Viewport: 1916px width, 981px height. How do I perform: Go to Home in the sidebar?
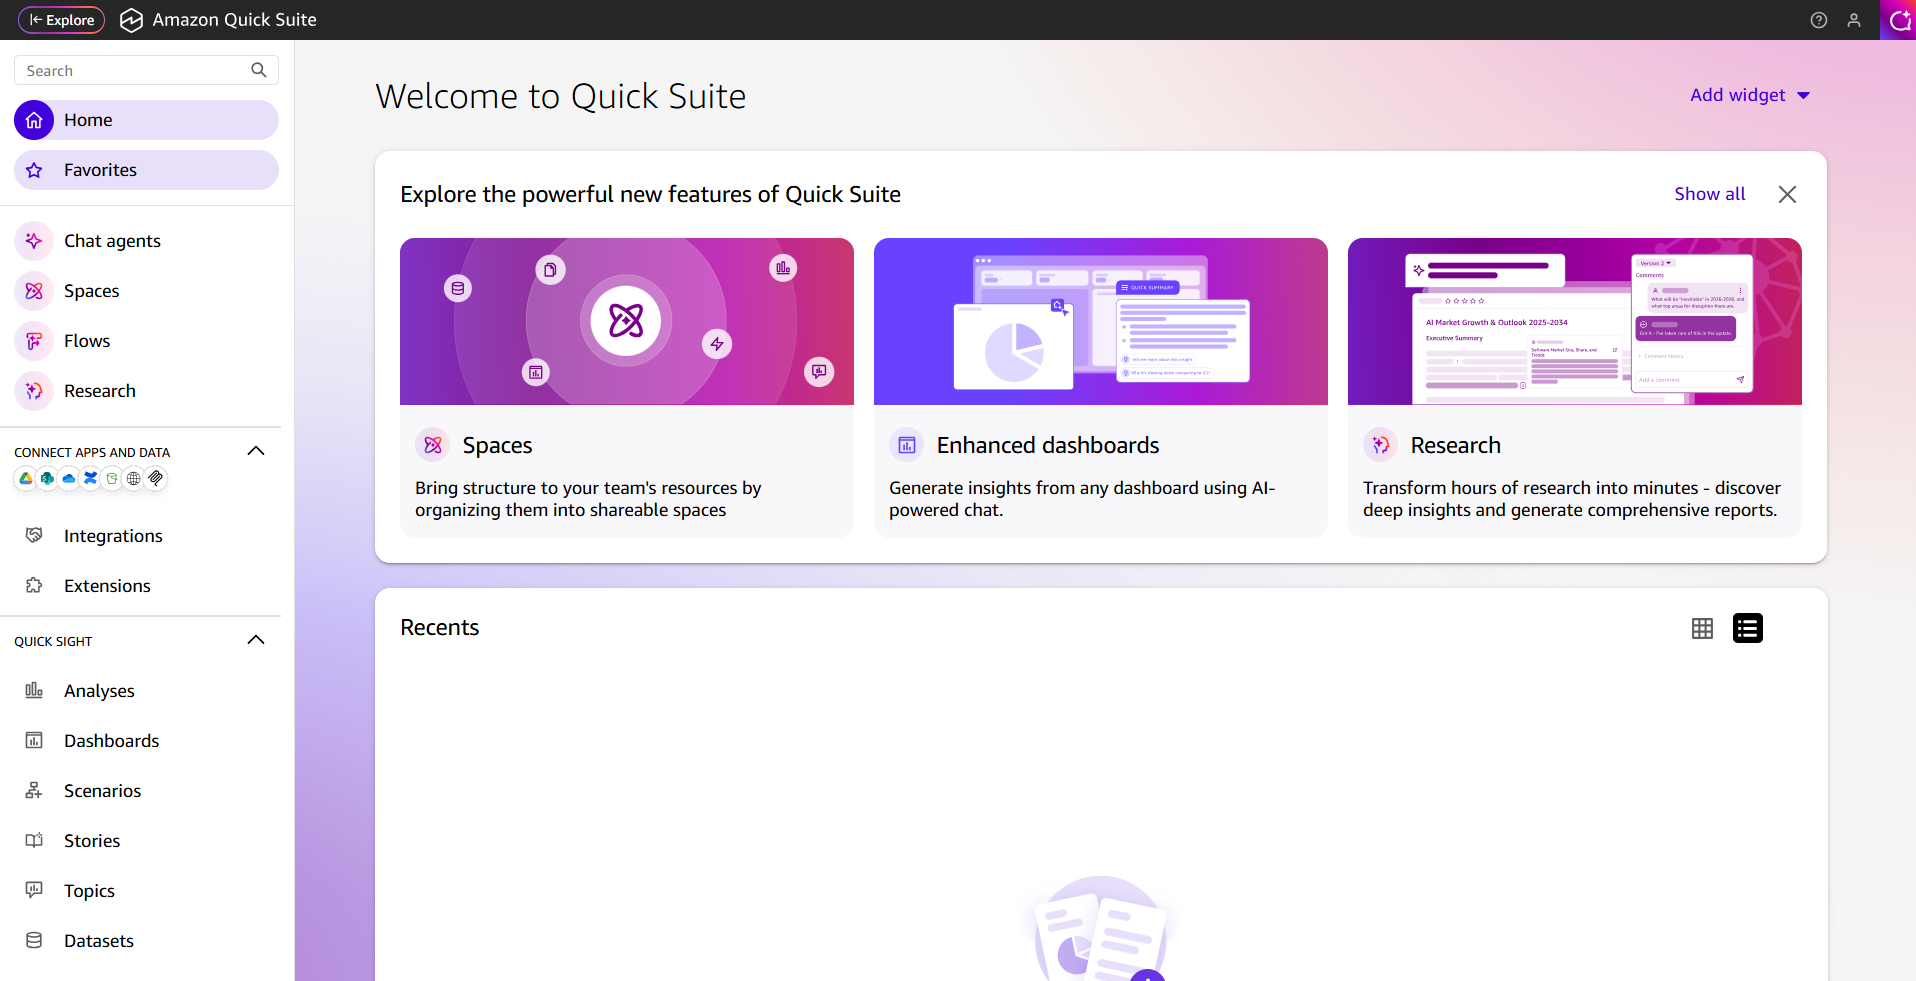[146, 120]
